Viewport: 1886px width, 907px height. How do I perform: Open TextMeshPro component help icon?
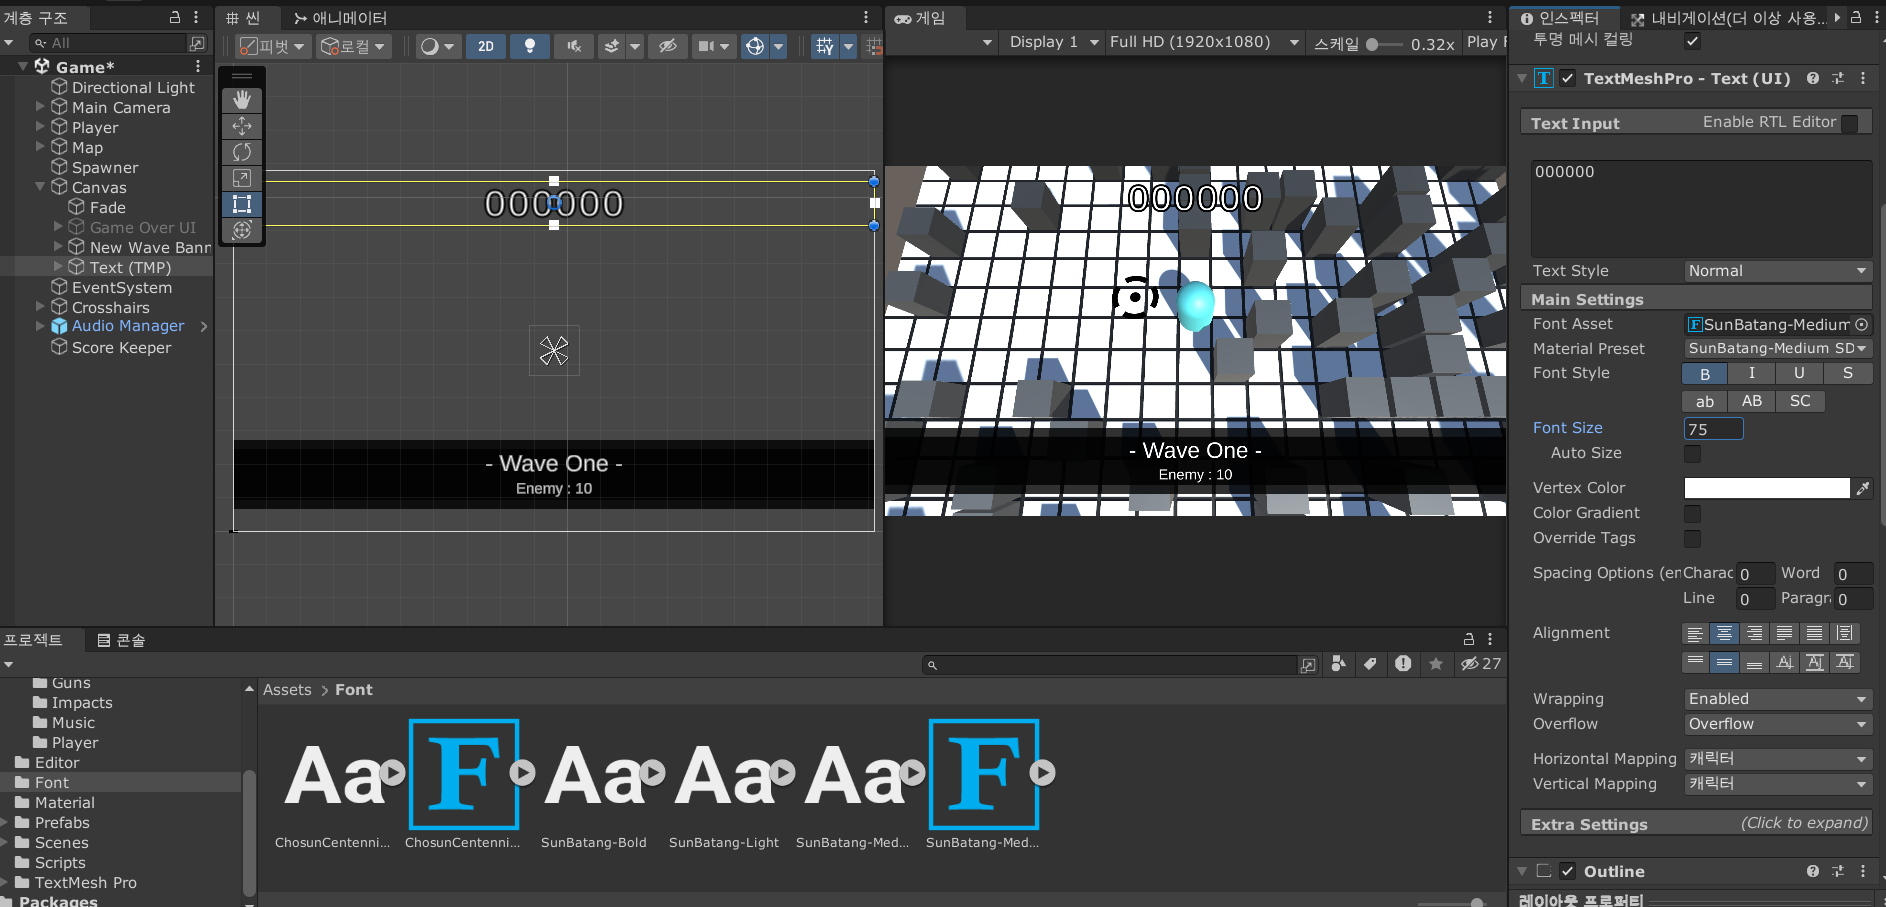point(1813,78)
